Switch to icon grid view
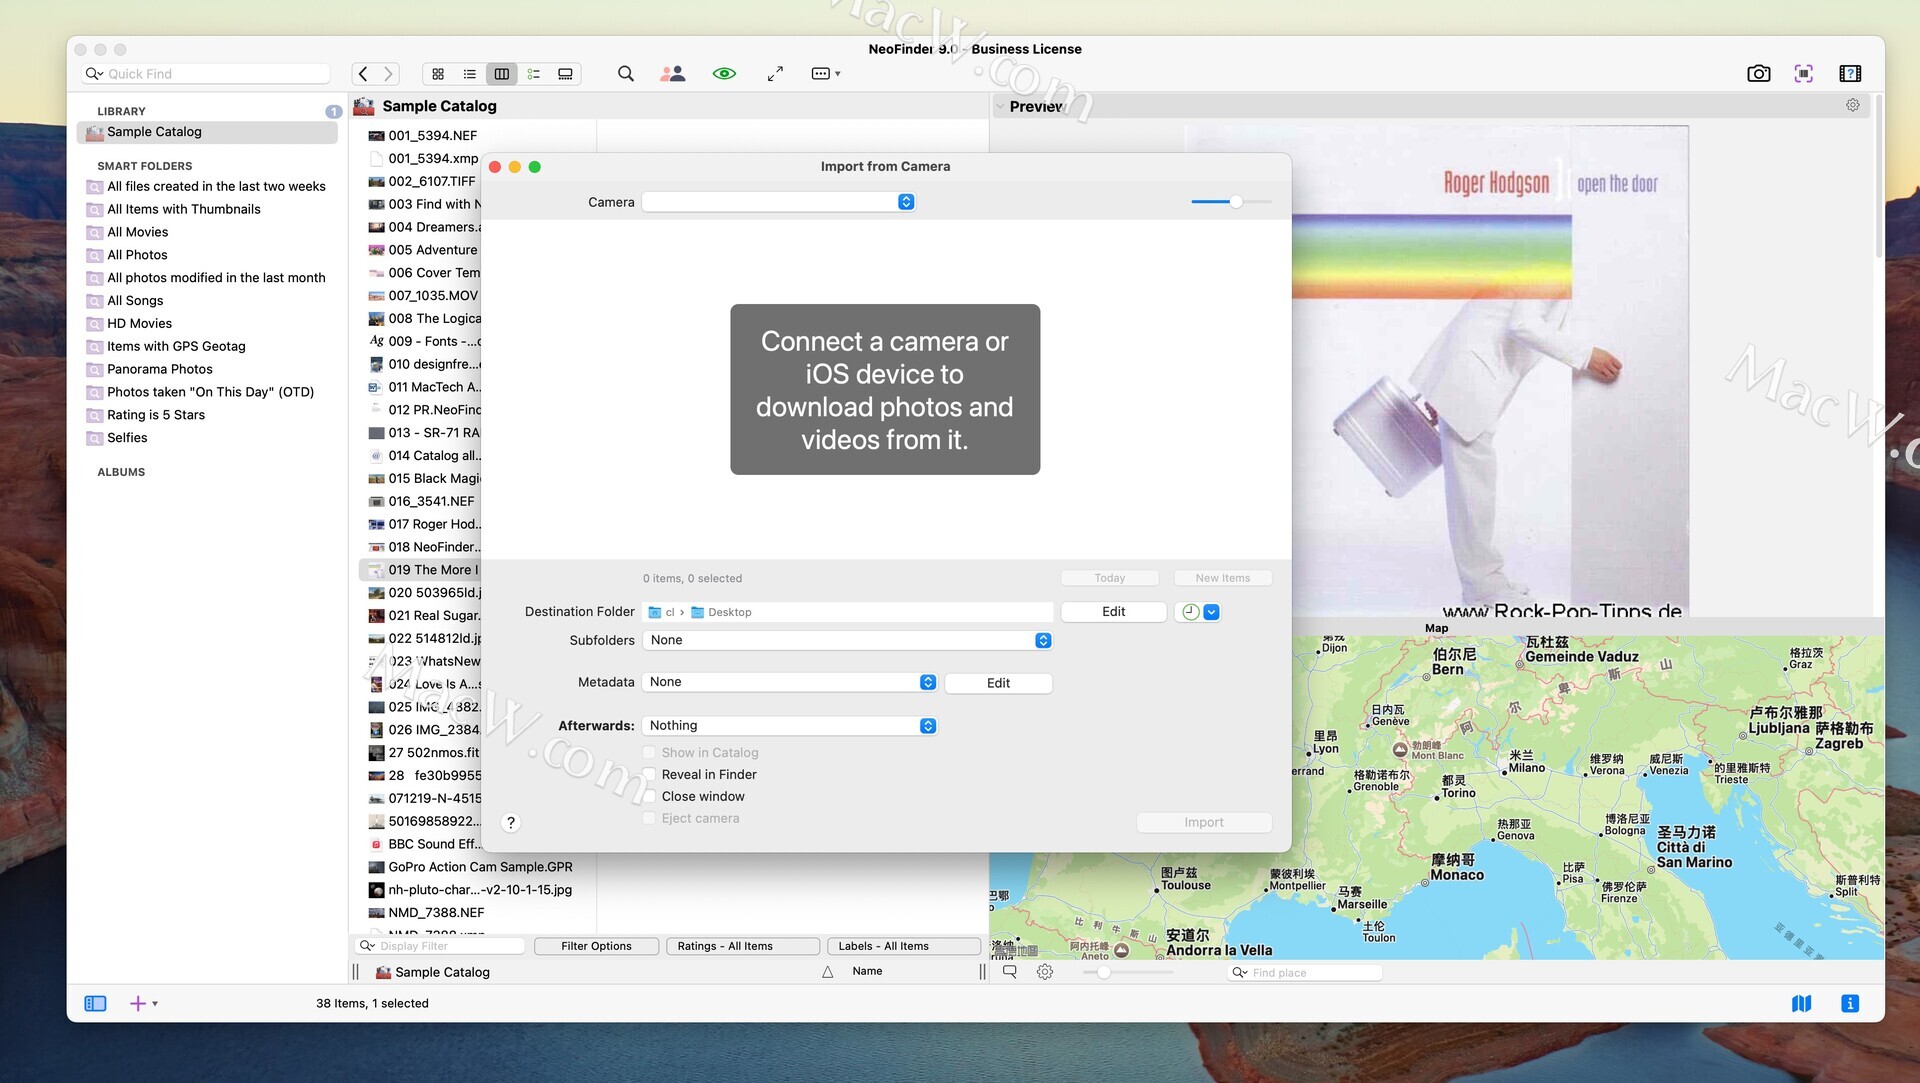1920x1083 pixels. click(x=438, y=73)
